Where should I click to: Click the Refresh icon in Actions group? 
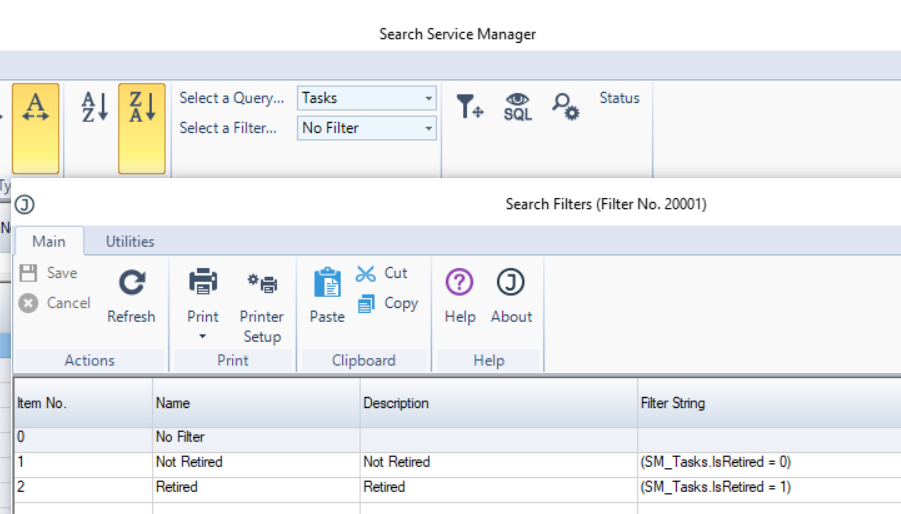pos(131,285)
